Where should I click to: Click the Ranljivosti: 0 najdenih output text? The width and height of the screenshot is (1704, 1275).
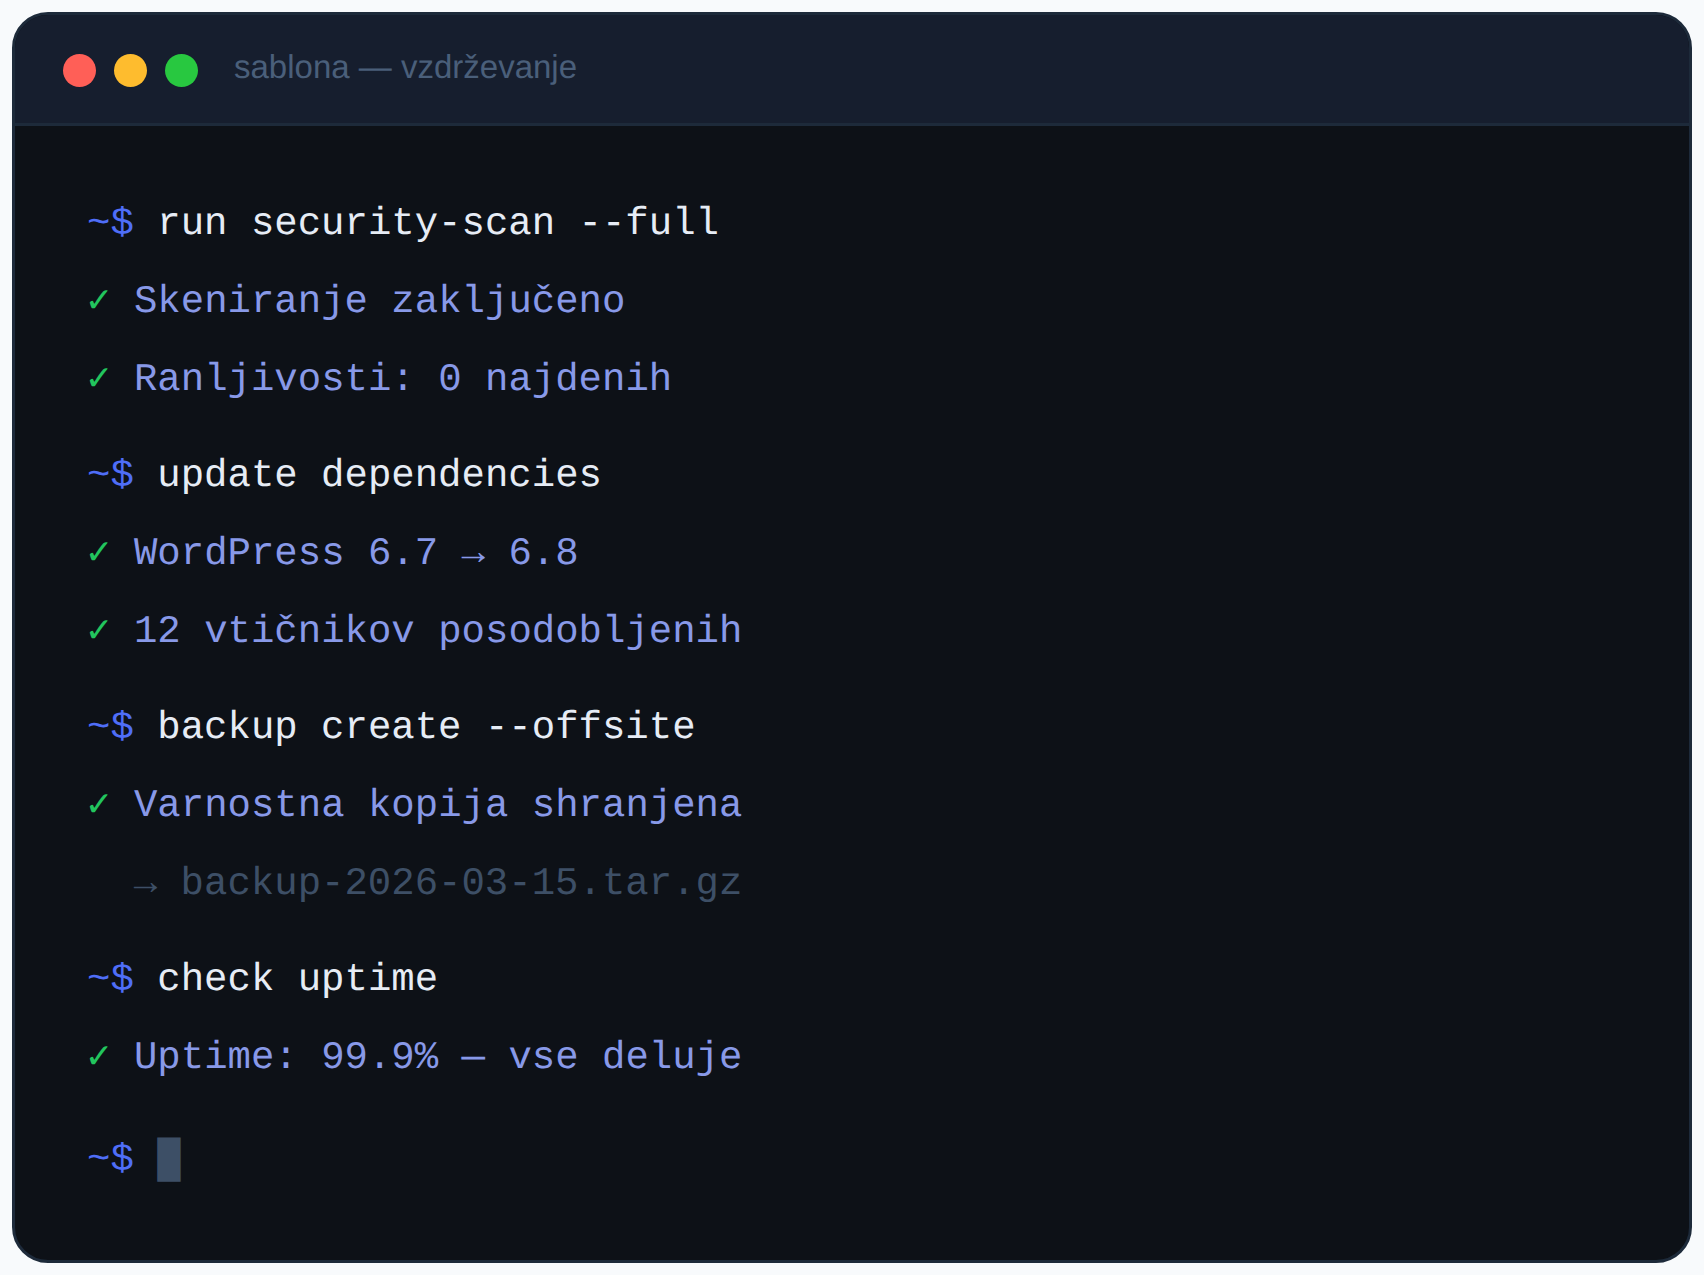click(403, 378)
